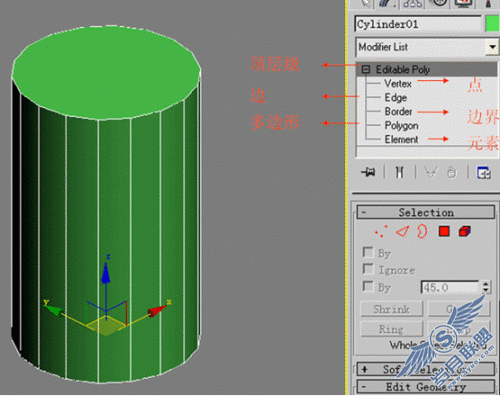Click the Whole Object Selected status text
This screenshot has height=396, width=500.
pyautogui.click(x=438, y=345)
